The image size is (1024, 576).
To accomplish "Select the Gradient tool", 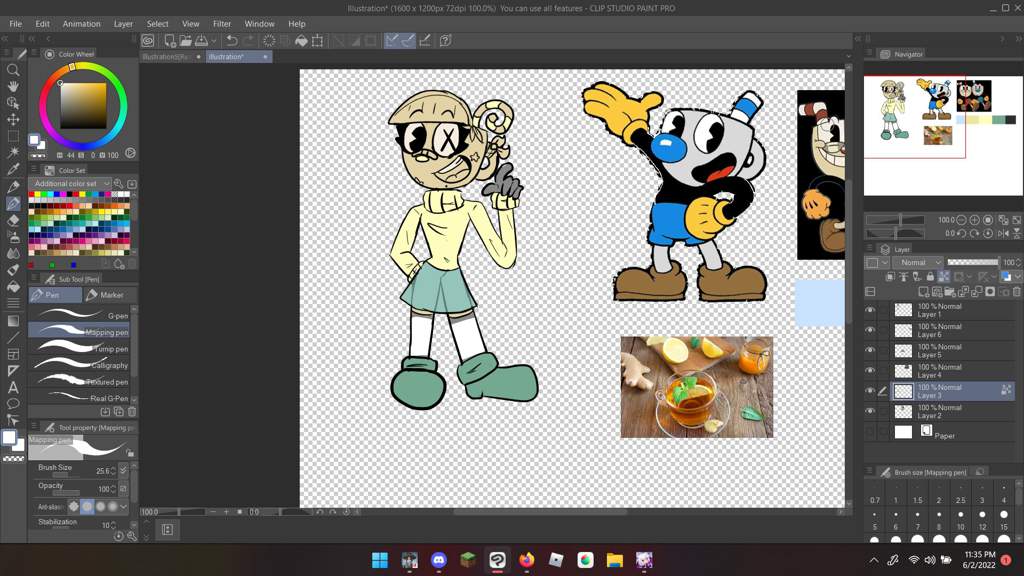I will (x=12, y=321).
